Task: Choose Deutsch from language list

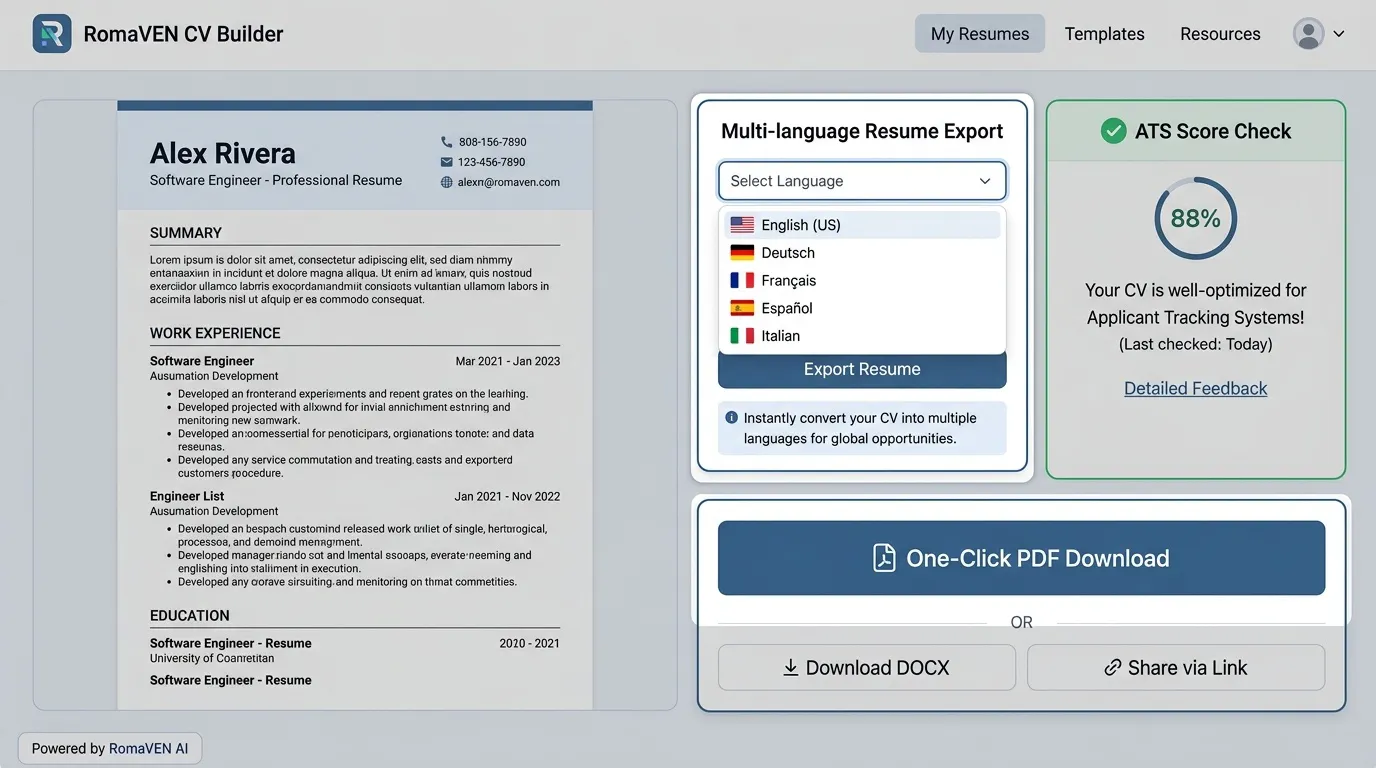Action: tap(862, 253)
